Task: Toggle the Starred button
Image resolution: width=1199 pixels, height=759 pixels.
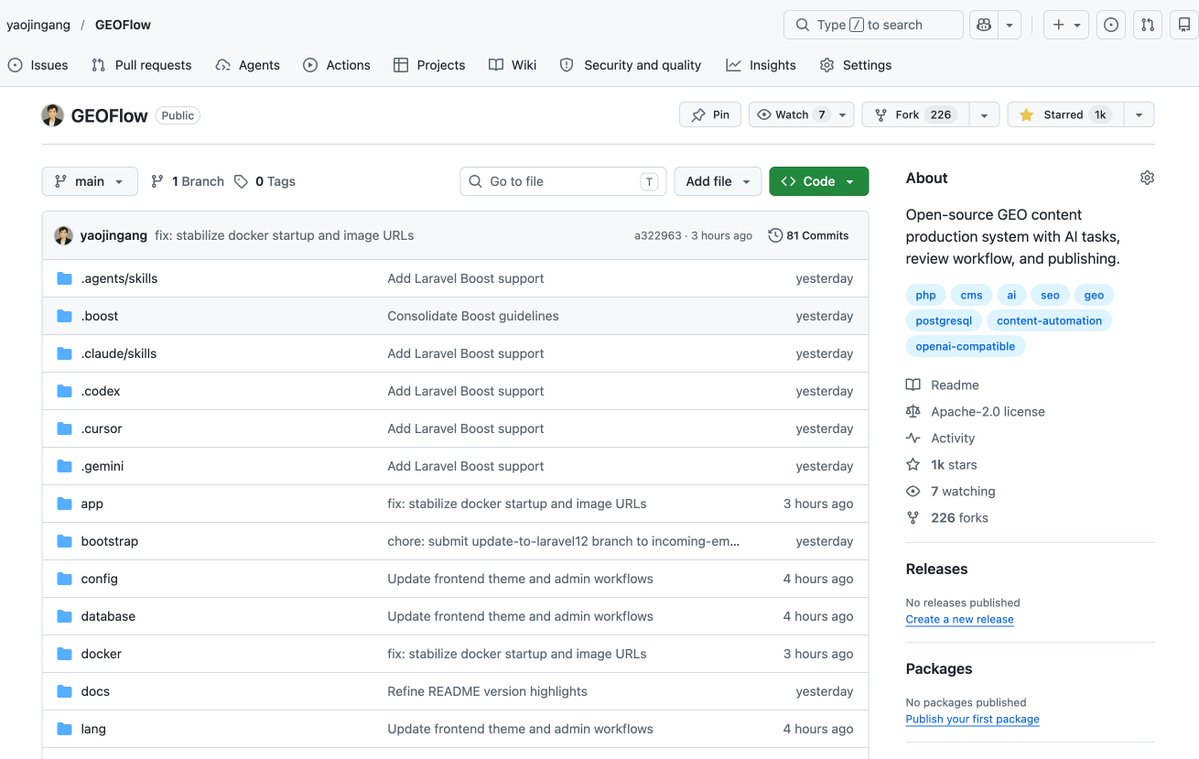Action: 1065,115
